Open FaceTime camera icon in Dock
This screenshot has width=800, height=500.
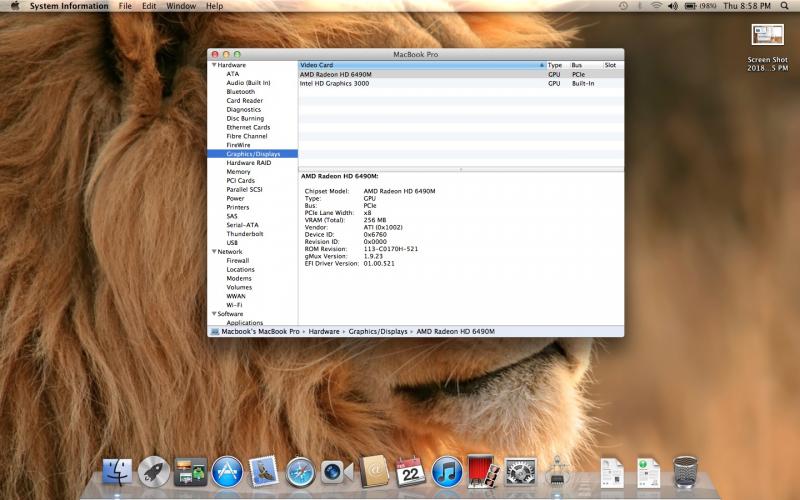point(337,472)
